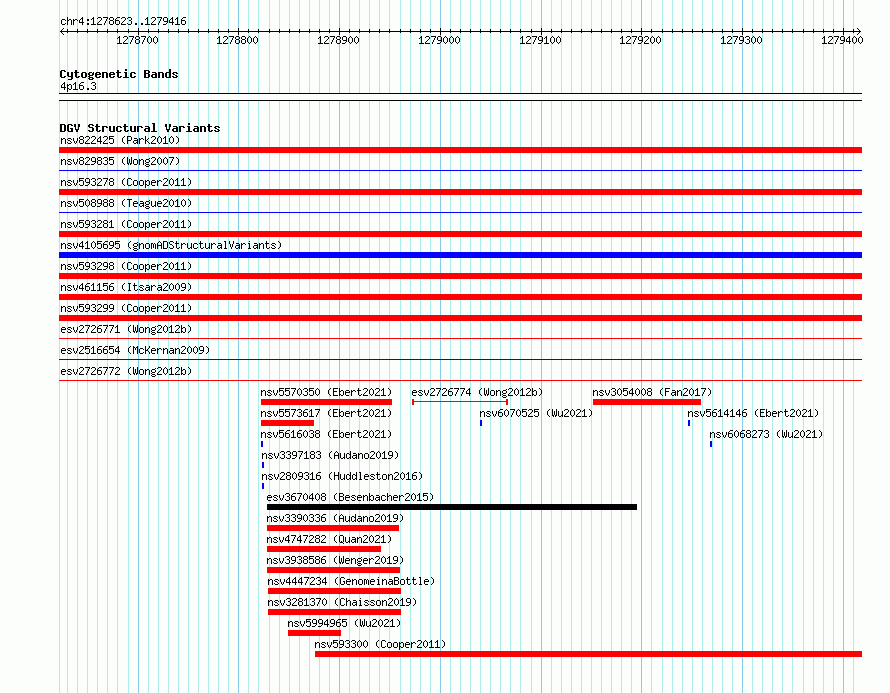This screenshot has height=693, width=890.
Task: Click the small blue mark under nsv6068273
Action: click(711, 444)
